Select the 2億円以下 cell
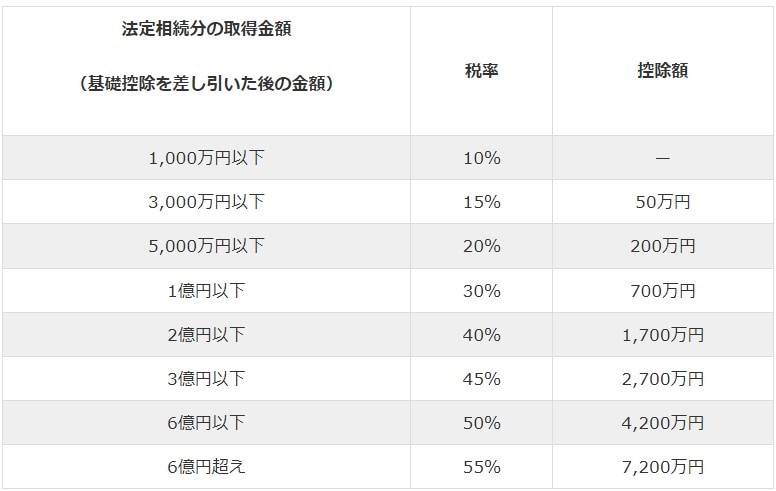The image size is (776, 491). click(x=206, y=335)
